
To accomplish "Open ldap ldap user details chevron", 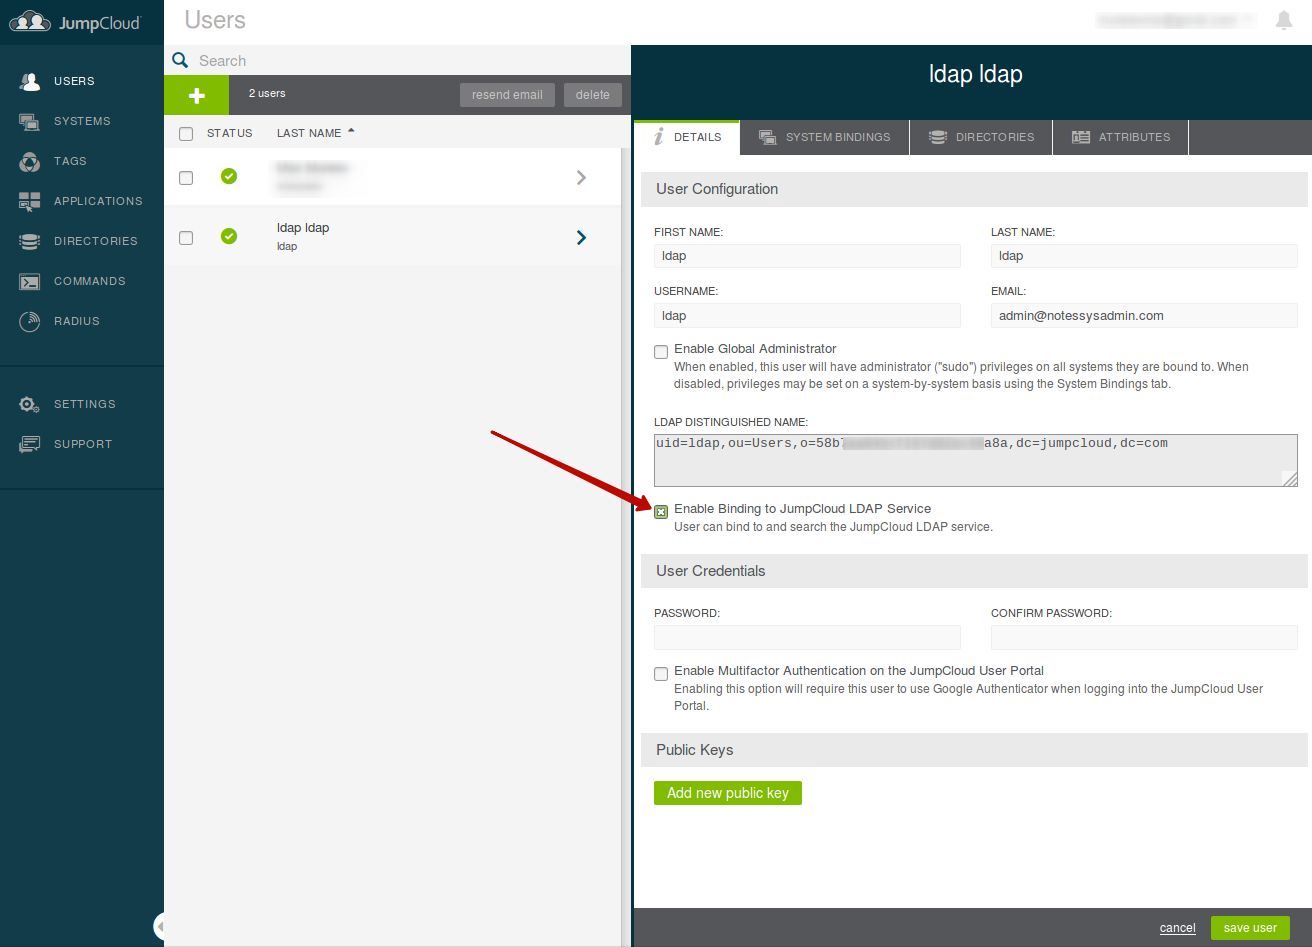I will click(582, 237).
